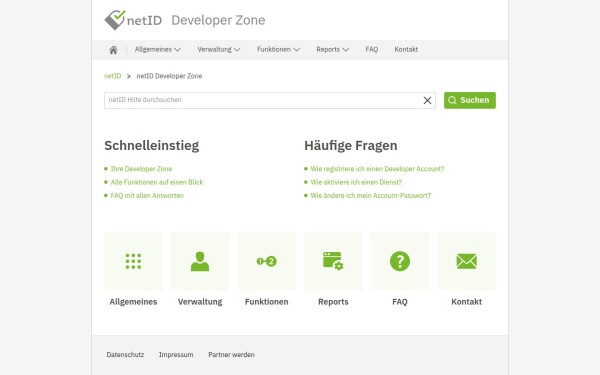Expand the Verwaltung dropdown menu
600x375 pixels.
coord(218,49)
